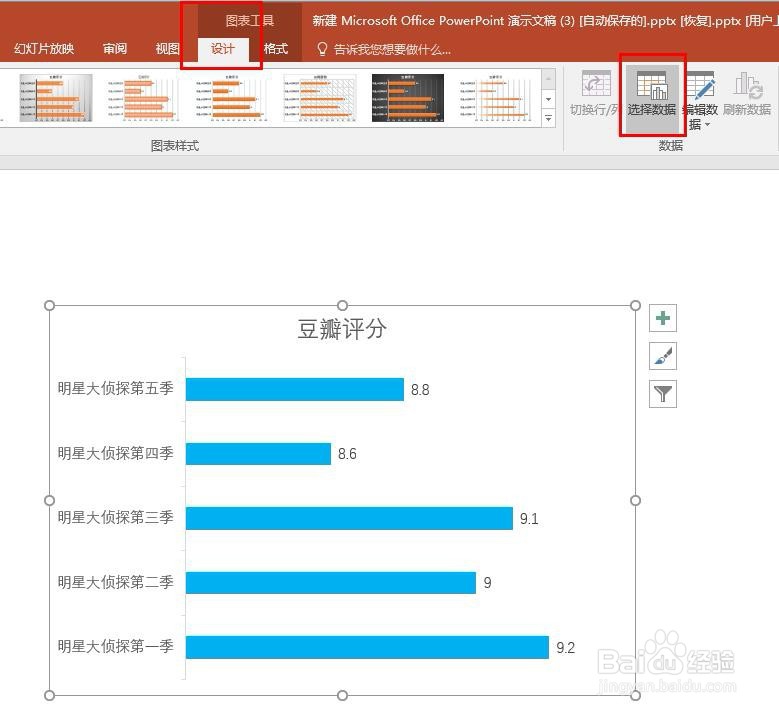
Task: Click axis label 明星大侦探第四季
Action: coord(115,453)
